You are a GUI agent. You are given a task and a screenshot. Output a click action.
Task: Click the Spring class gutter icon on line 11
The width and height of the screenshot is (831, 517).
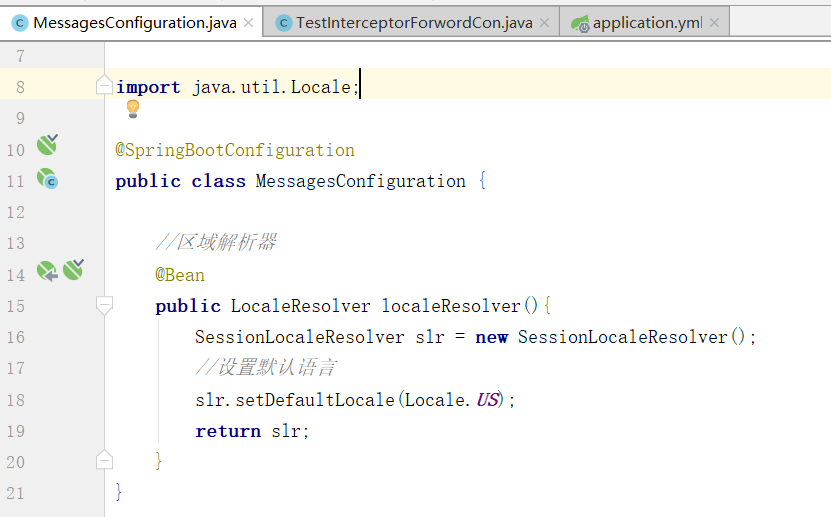[x=47, y=179]
